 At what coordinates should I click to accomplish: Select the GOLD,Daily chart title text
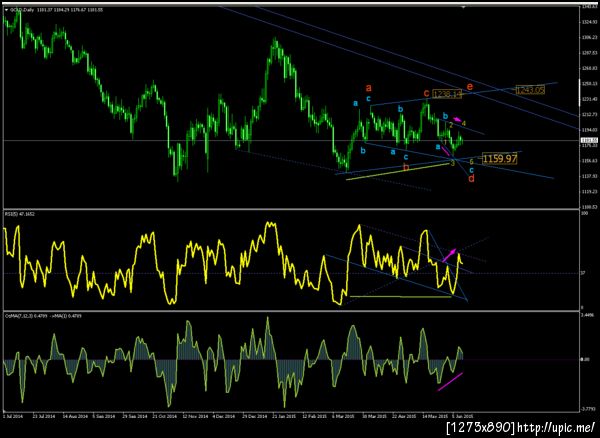tap(22, 10)
